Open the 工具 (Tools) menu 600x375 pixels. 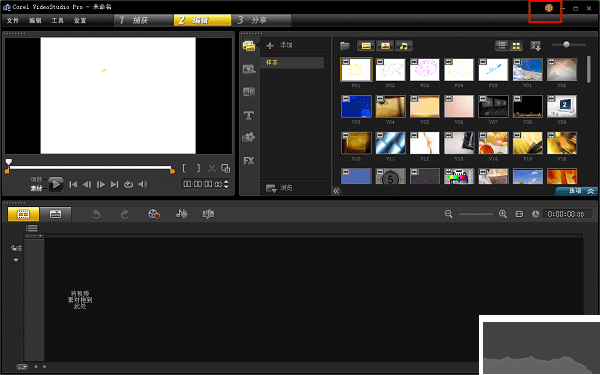(x=57, y=21)
